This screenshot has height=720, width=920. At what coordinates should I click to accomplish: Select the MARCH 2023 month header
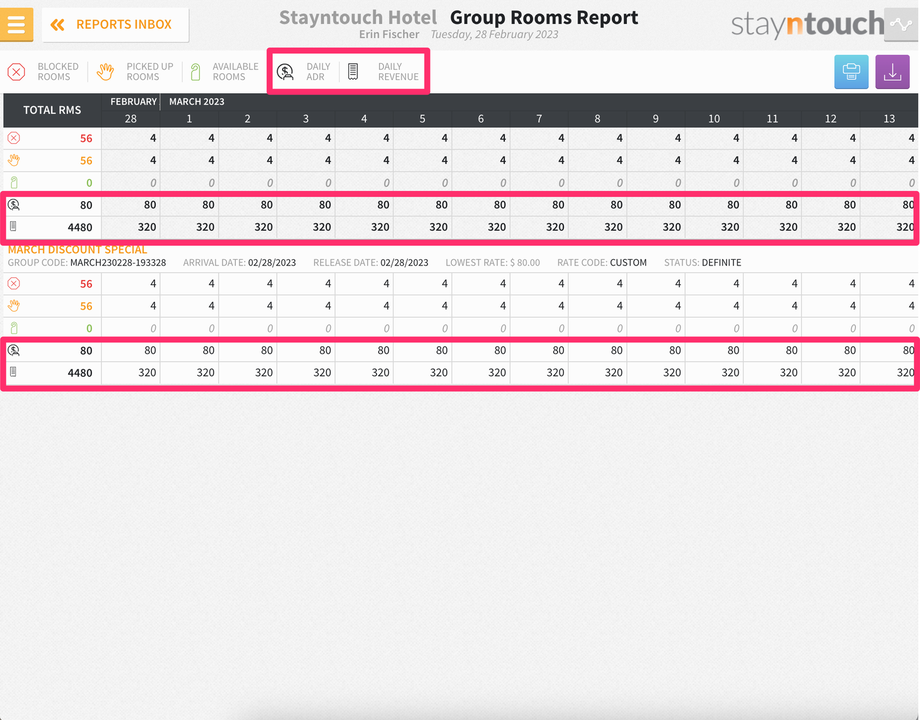[197, 102]
